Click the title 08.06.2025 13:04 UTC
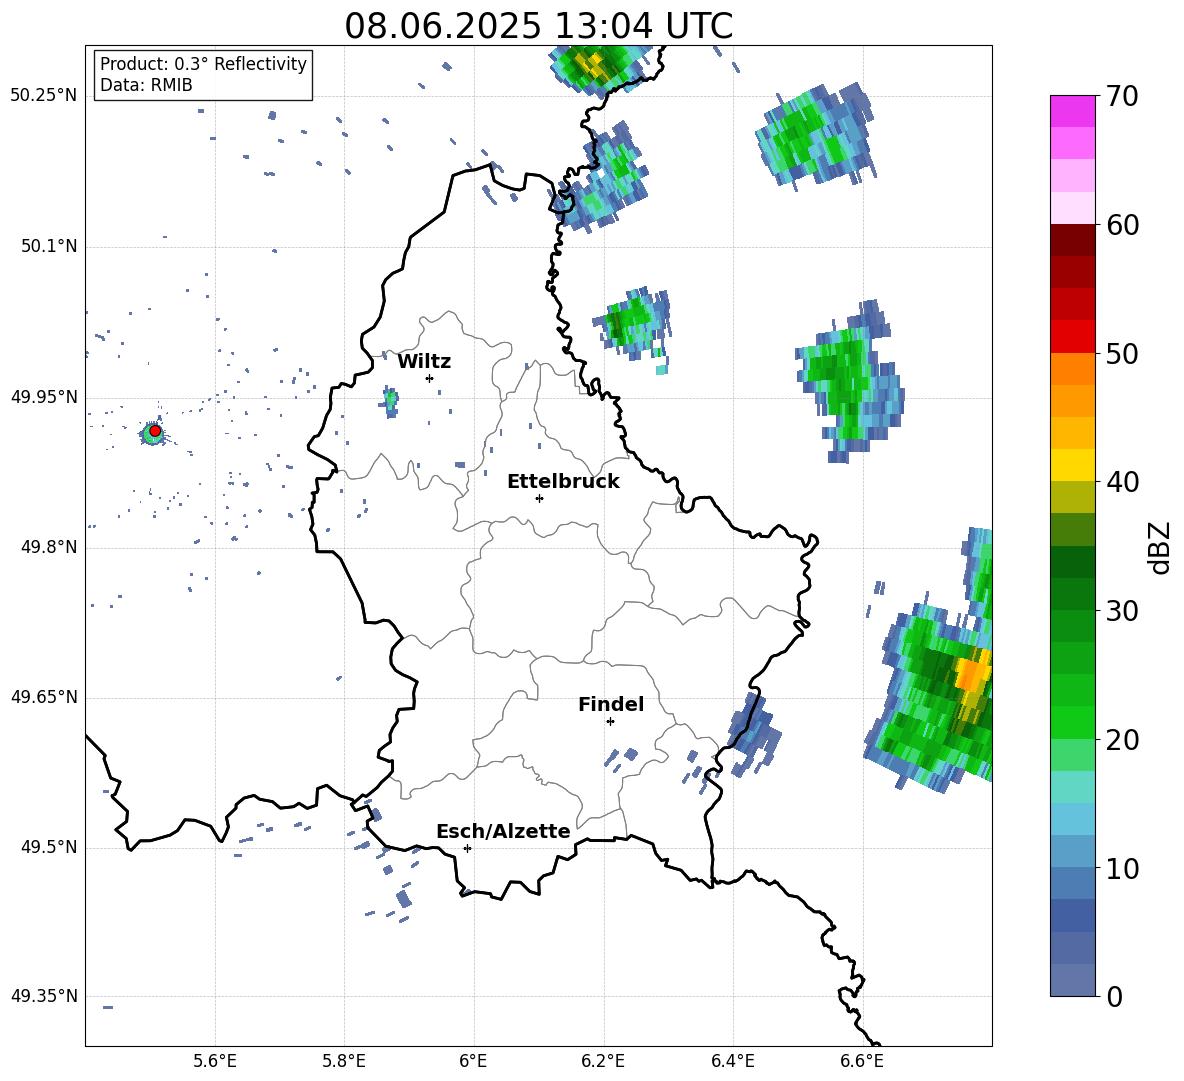 pos(538,26)
